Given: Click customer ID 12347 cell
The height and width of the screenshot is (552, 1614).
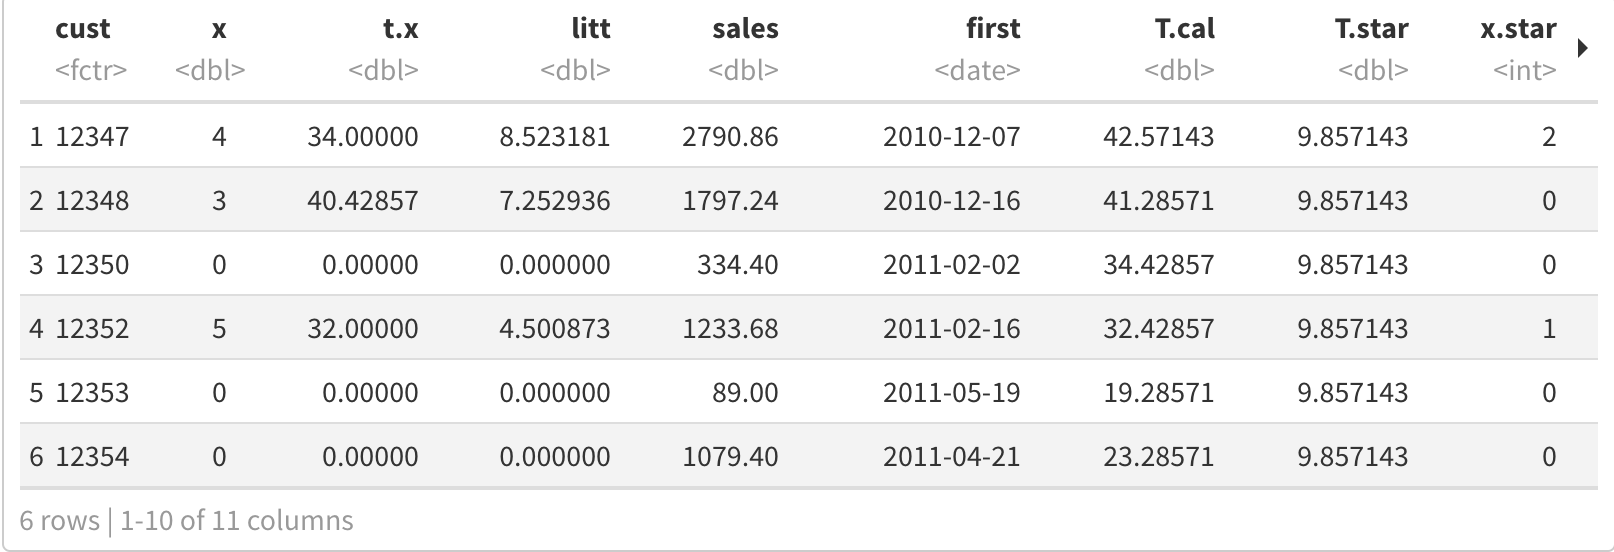Looking at the screenshot, I should 92,137.
